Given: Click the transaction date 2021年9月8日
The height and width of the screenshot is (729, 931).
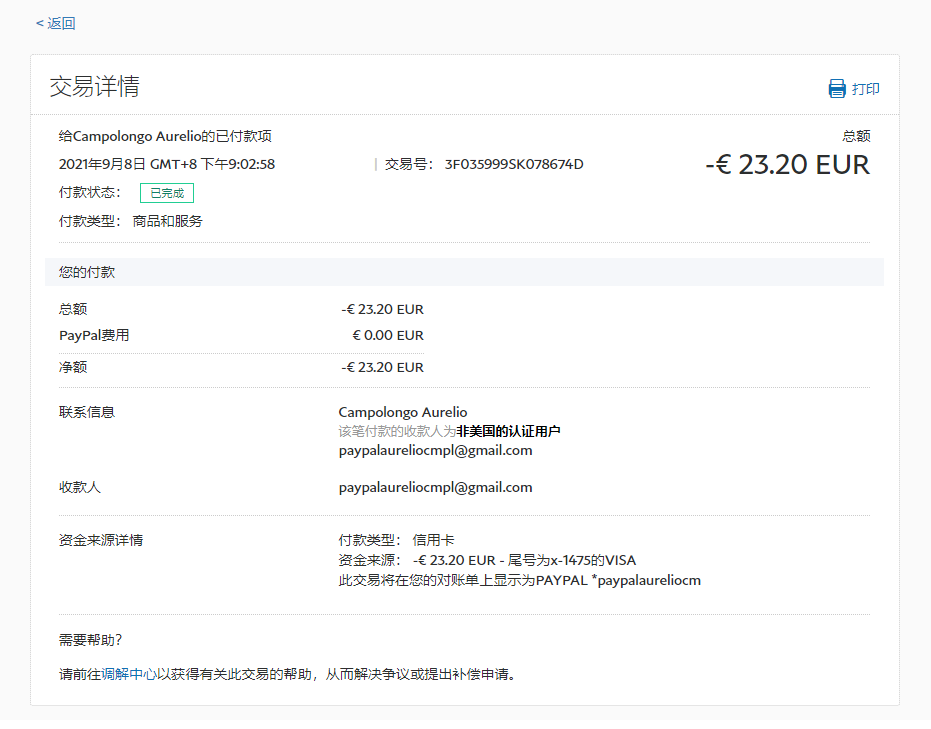Looking at the screenshot, I should tap(102, 164).
